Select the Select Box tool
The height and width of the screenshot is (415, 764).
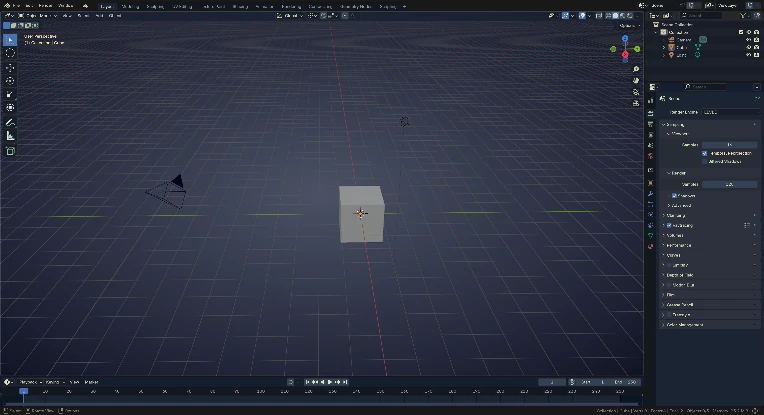pyautogui.click(x=10, y=39)
